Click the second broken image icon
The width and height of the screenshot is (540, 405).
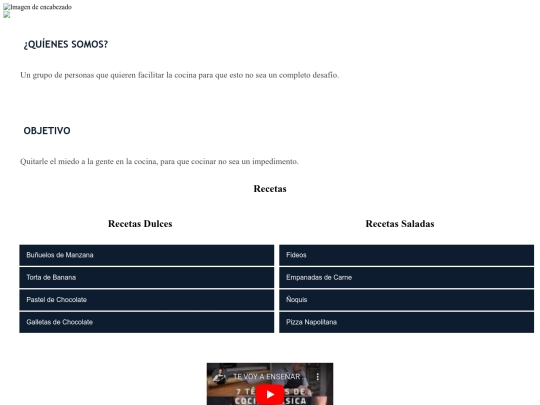pos(7,15)
